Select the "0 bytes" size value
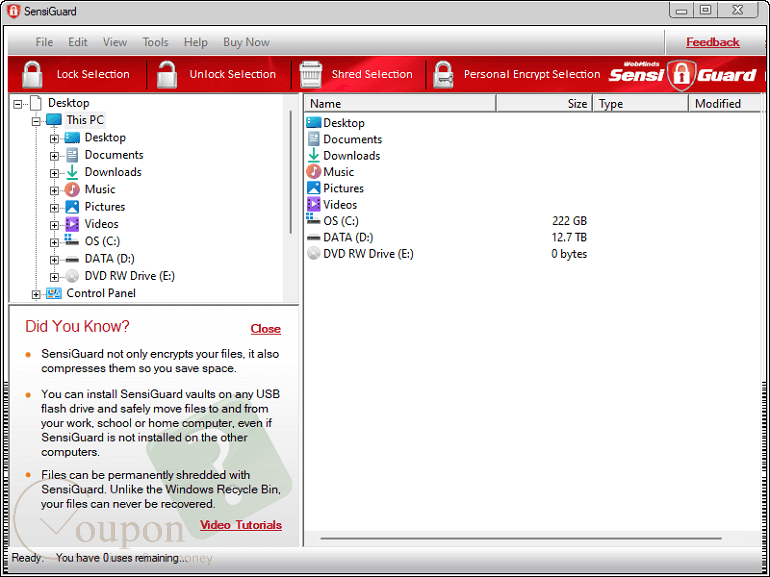Viewport: 770px width, 577px height. pos(569,254)
